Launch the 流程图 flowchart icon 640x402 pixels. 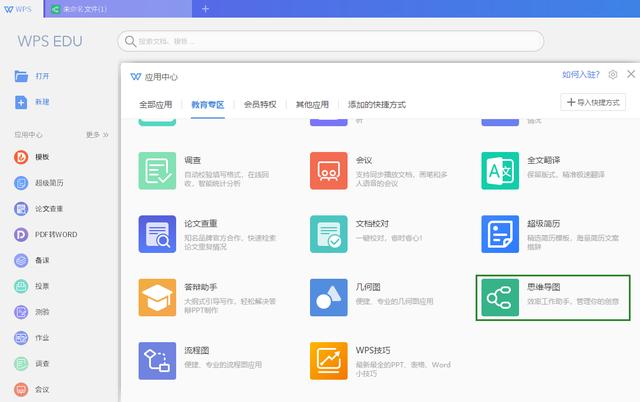[157, 361]
